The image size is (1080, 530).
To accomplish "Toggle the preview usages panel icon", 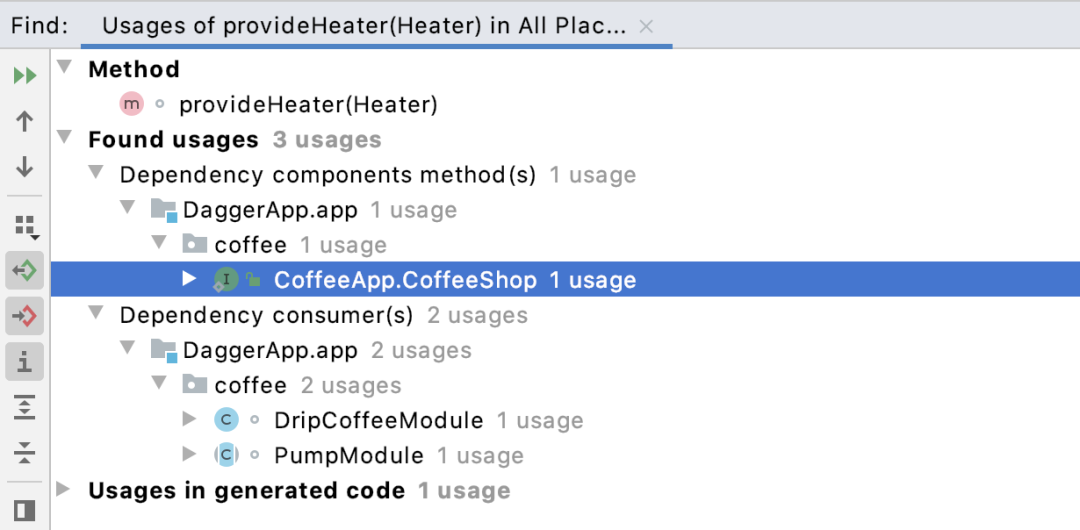I will (25, 511).
